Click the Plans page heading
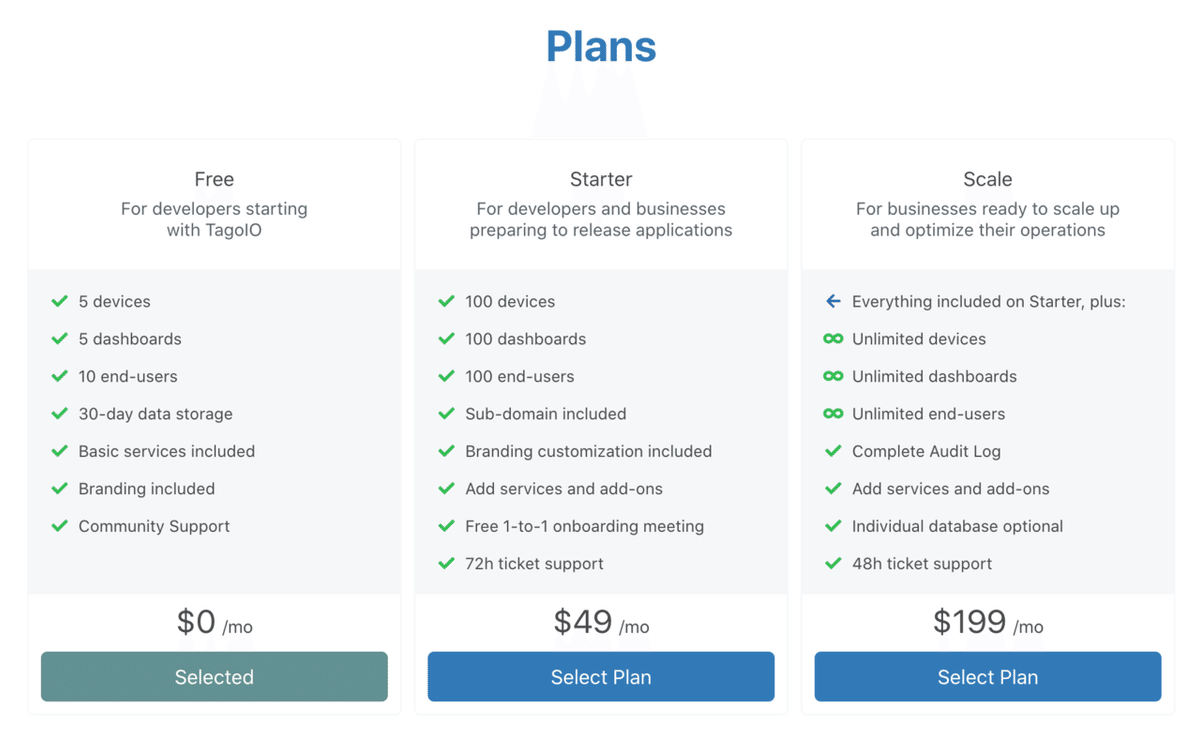 tap(601, 47)
